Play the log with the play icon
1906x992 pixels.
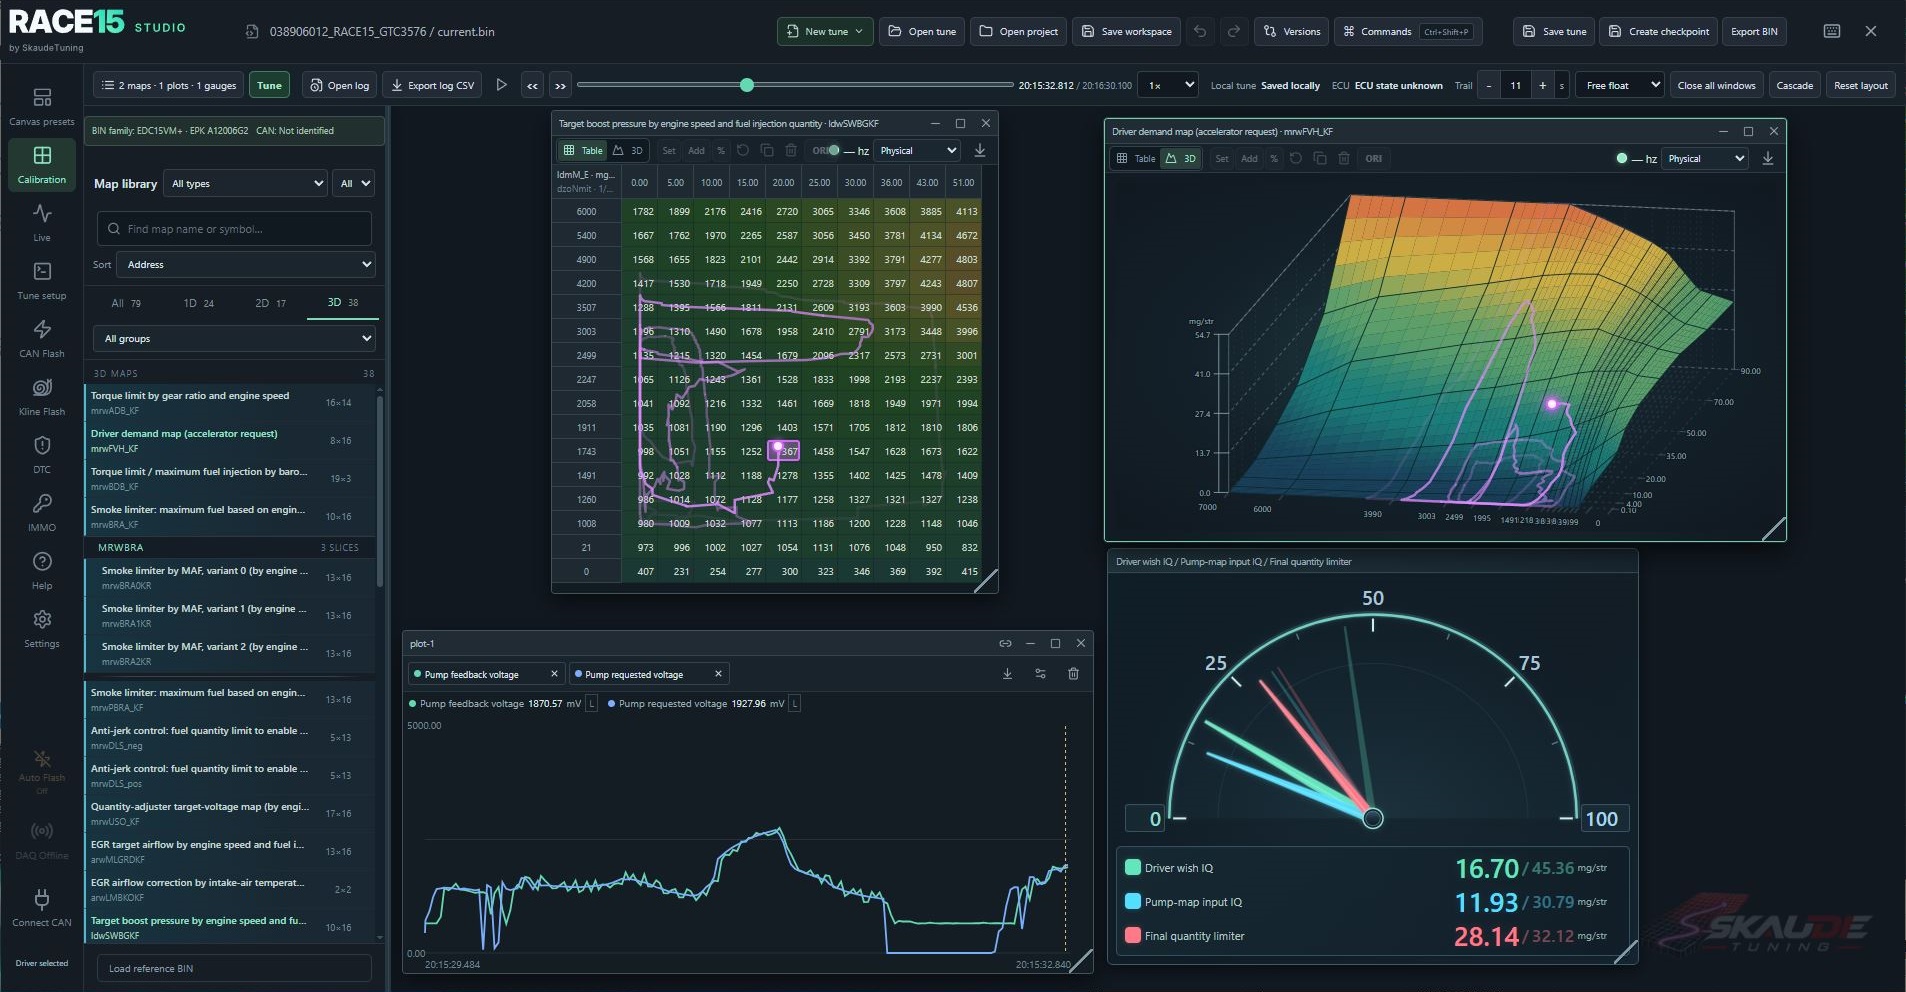[502, 85]
